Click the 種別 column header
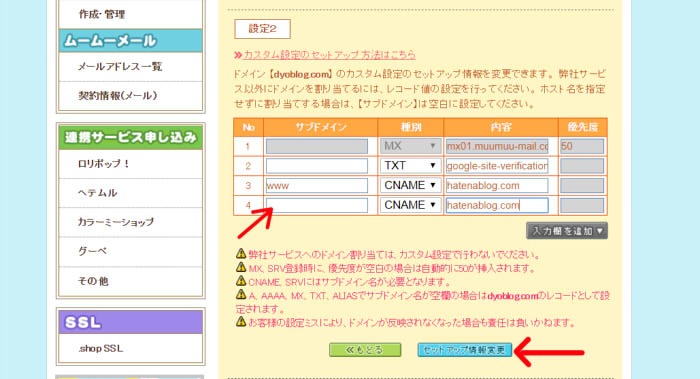This screenshot has height=379, width=700. coord(411,127)
